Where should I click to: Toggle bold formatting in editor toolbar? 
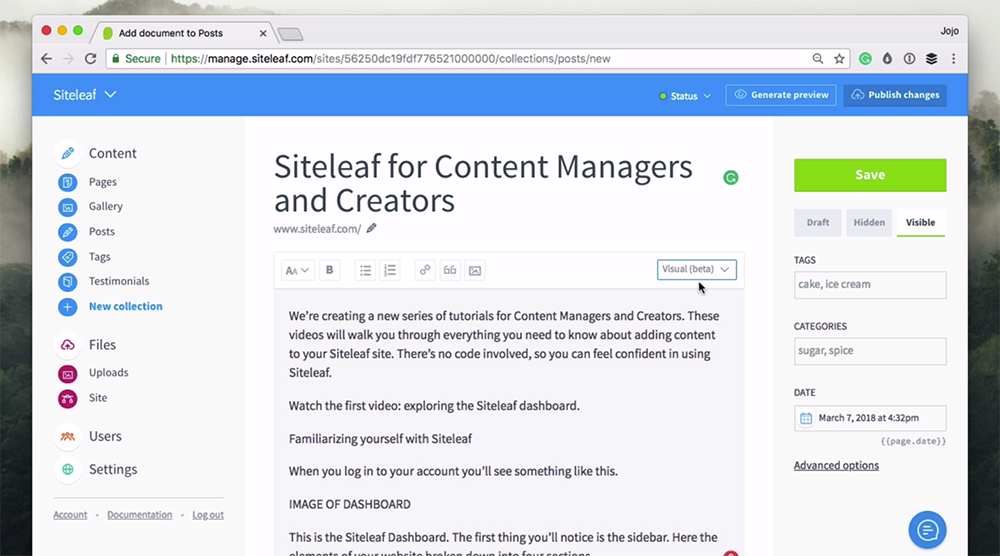pyautogui.click(x=330, y=270)
